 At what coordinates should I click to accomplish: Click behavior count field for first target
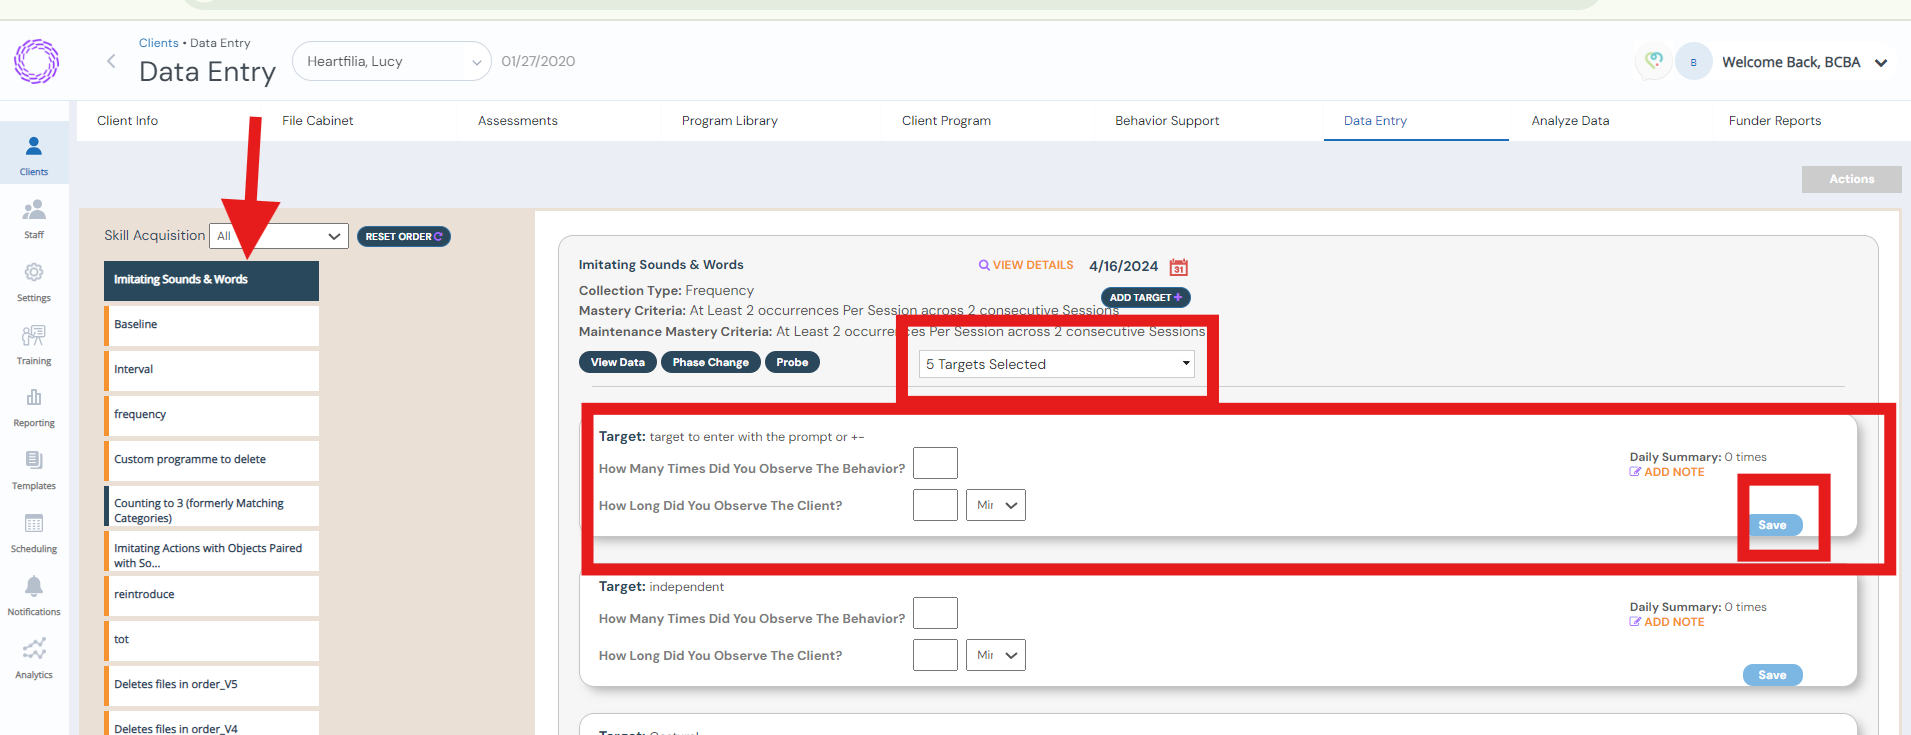(x=935, y=463)
